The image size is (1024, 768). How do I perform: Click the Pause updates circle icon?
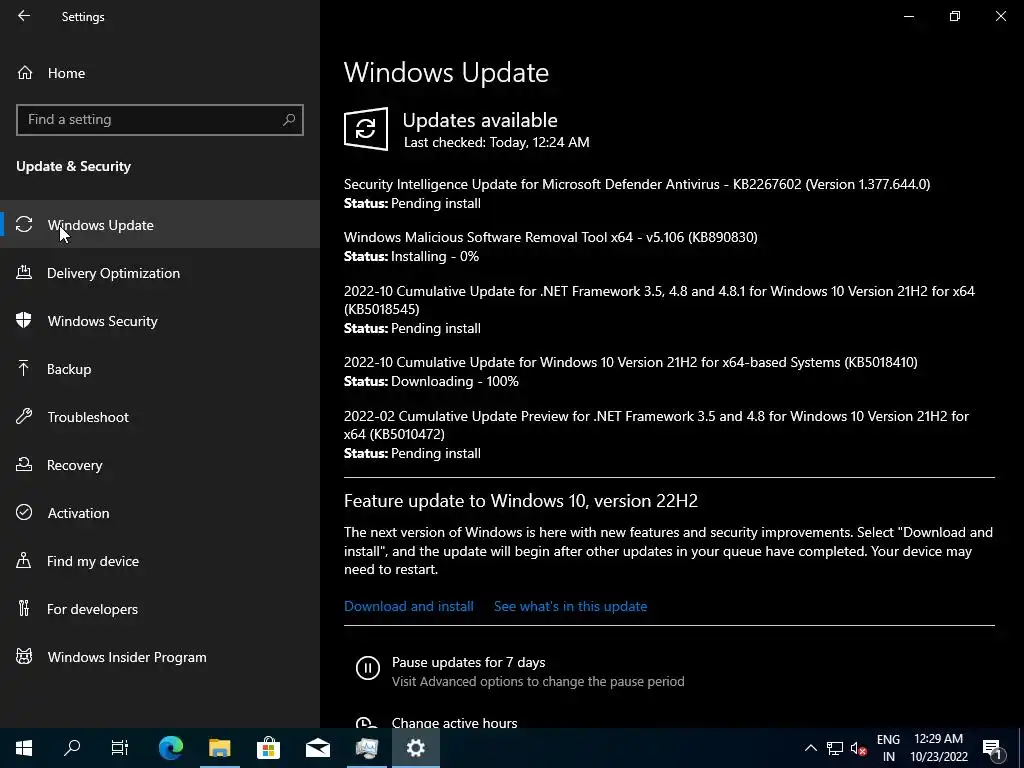point(368,667)
